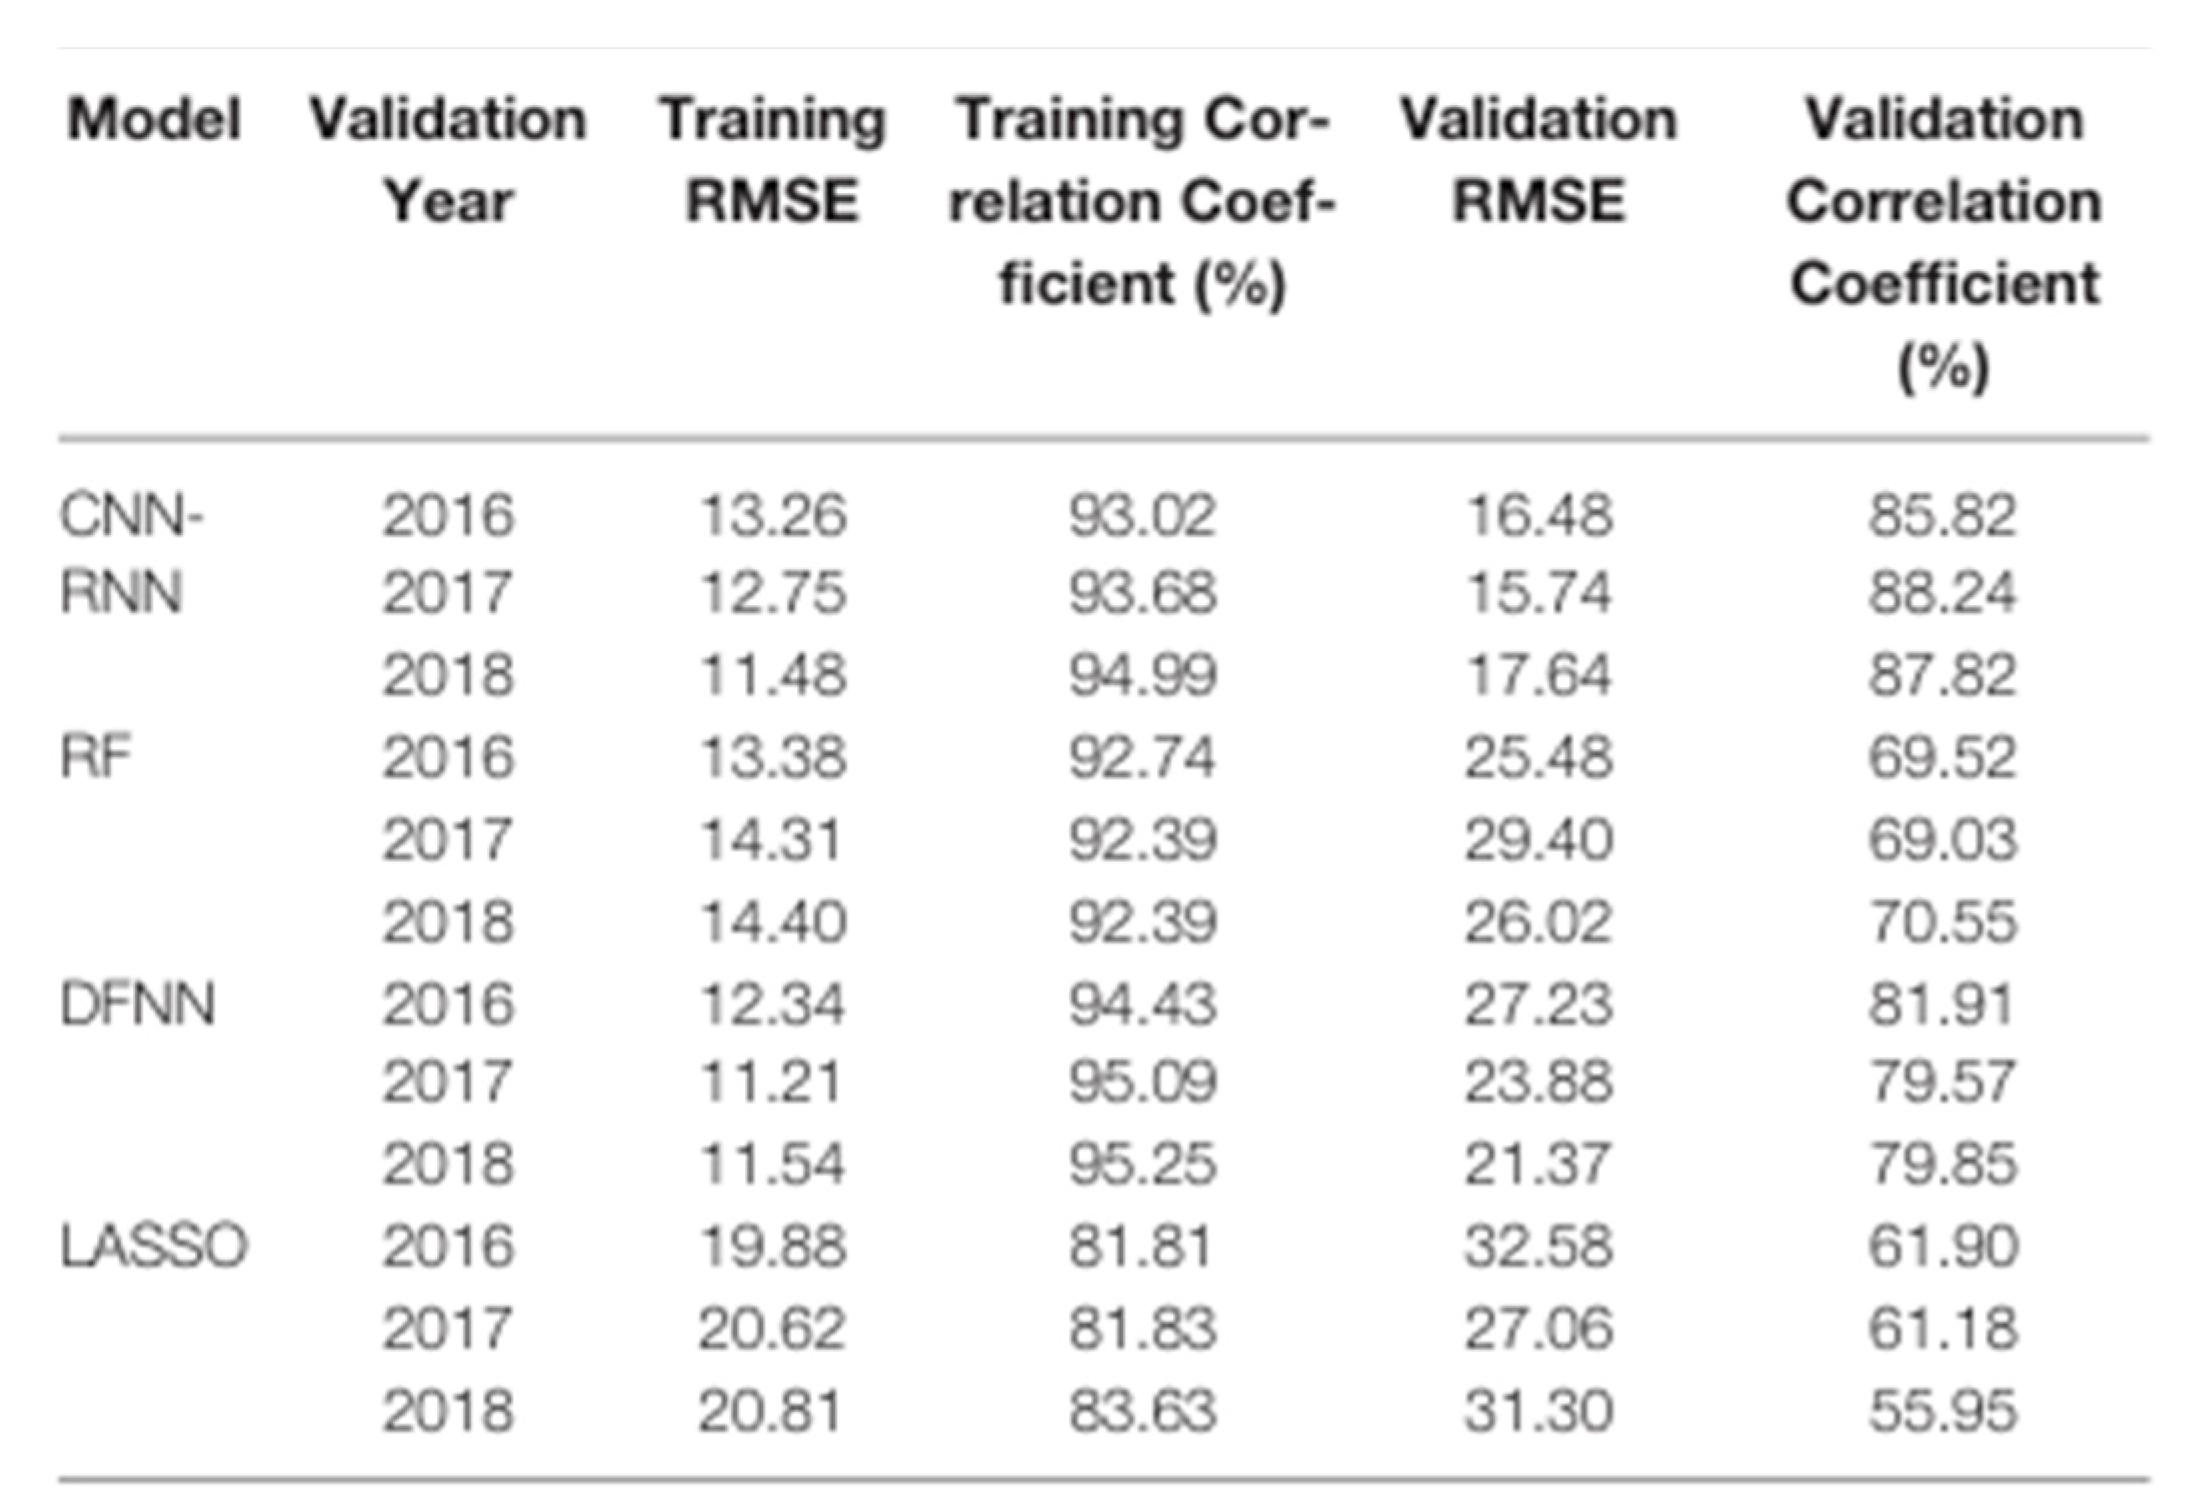Click the CNN-RNN model label
Image resolution: width=2190 pixels, height=1507 pixels.
coord(131,553)
